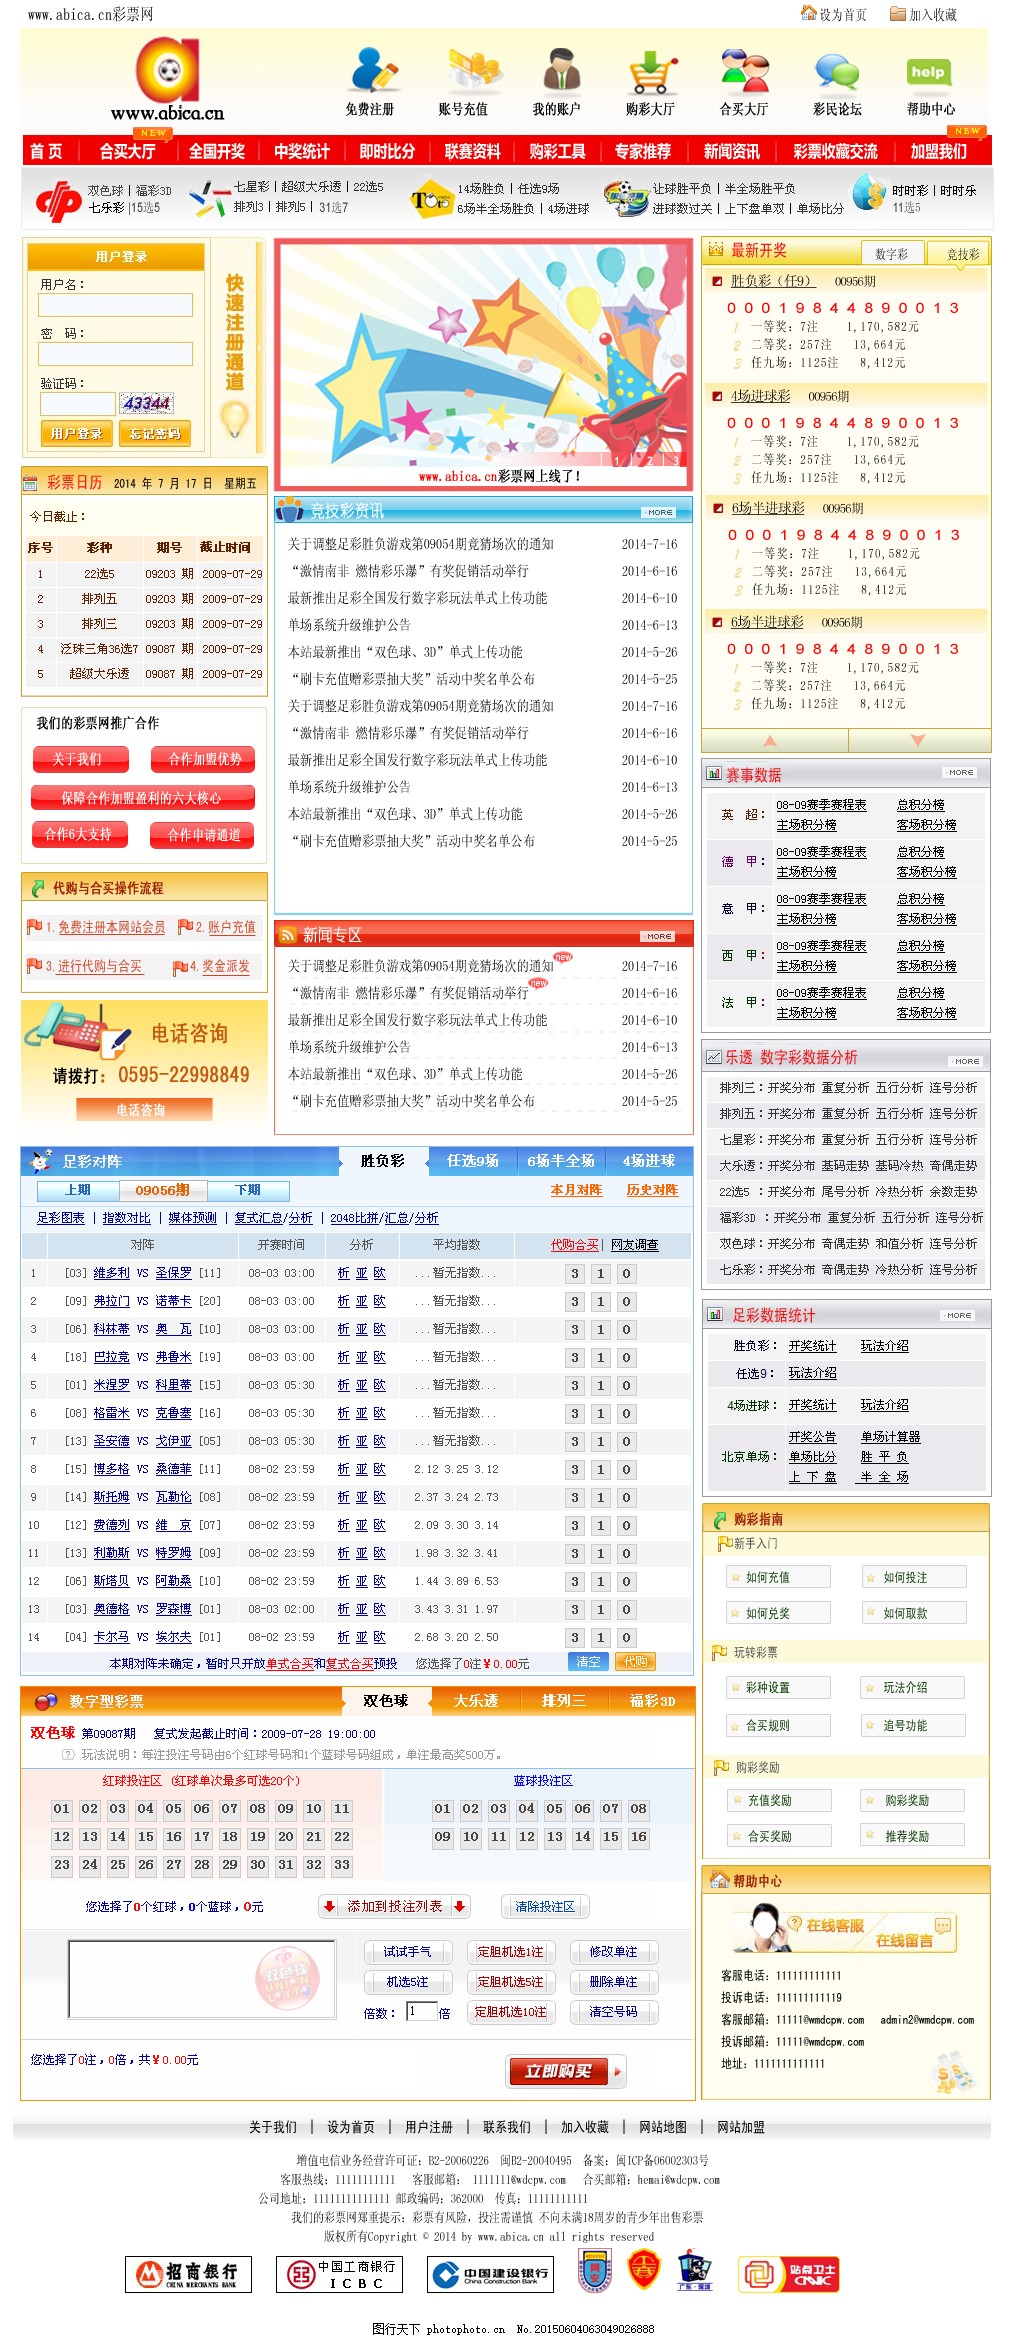Click the 用户登录 login button
1017x2338 pixels.
click(x=77, y=433)
